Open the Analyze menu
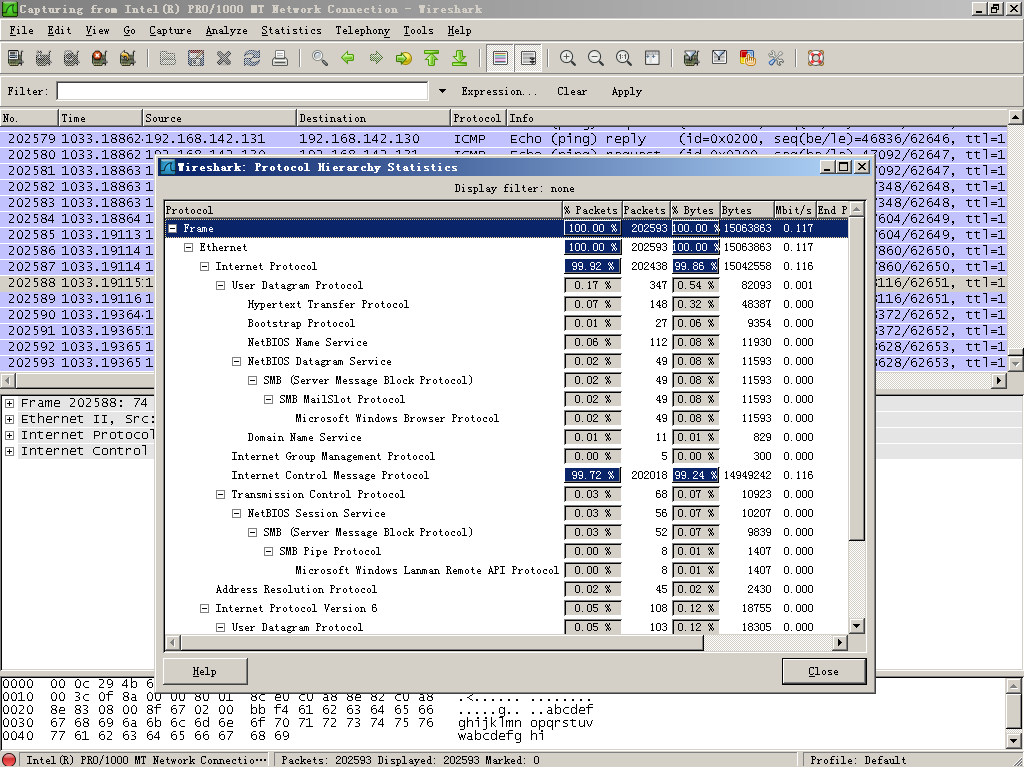The width and height of the screenshot is (1024, 768). [x=226, y=31]
